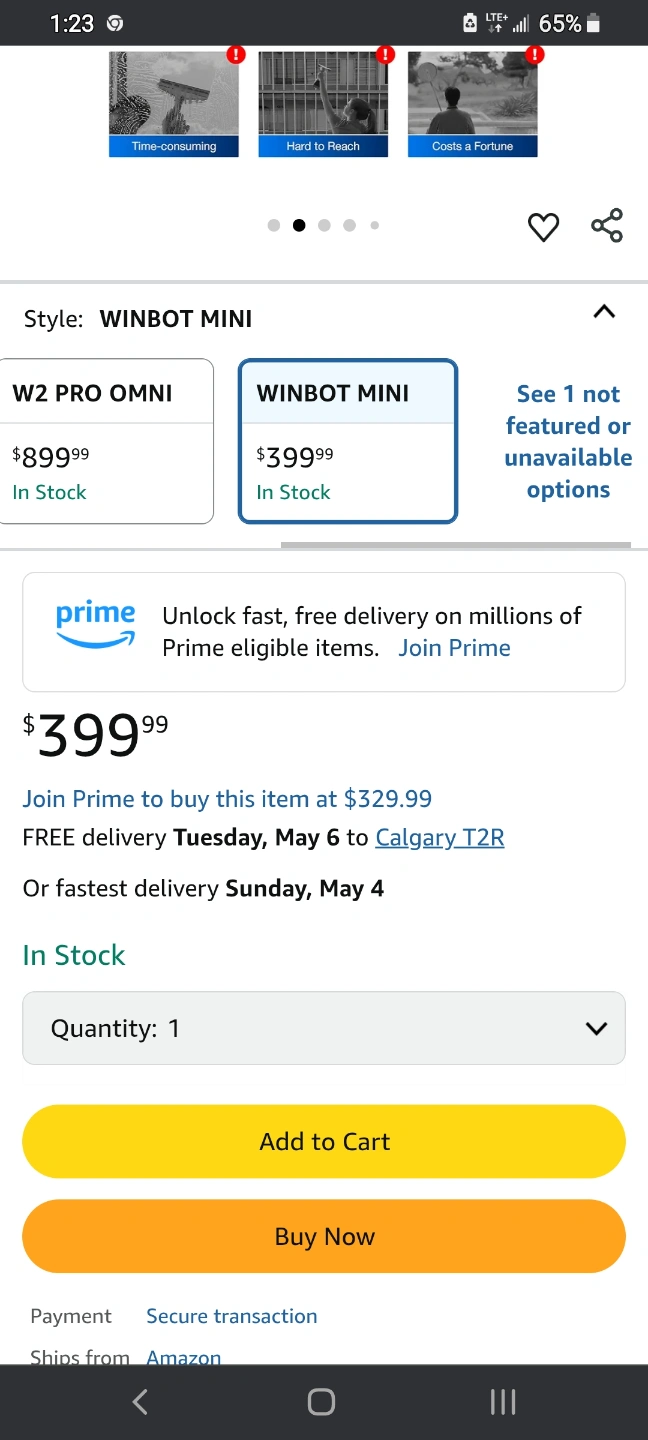
Task: Tap the heart wishlist icon
Action: click(543, 227)
